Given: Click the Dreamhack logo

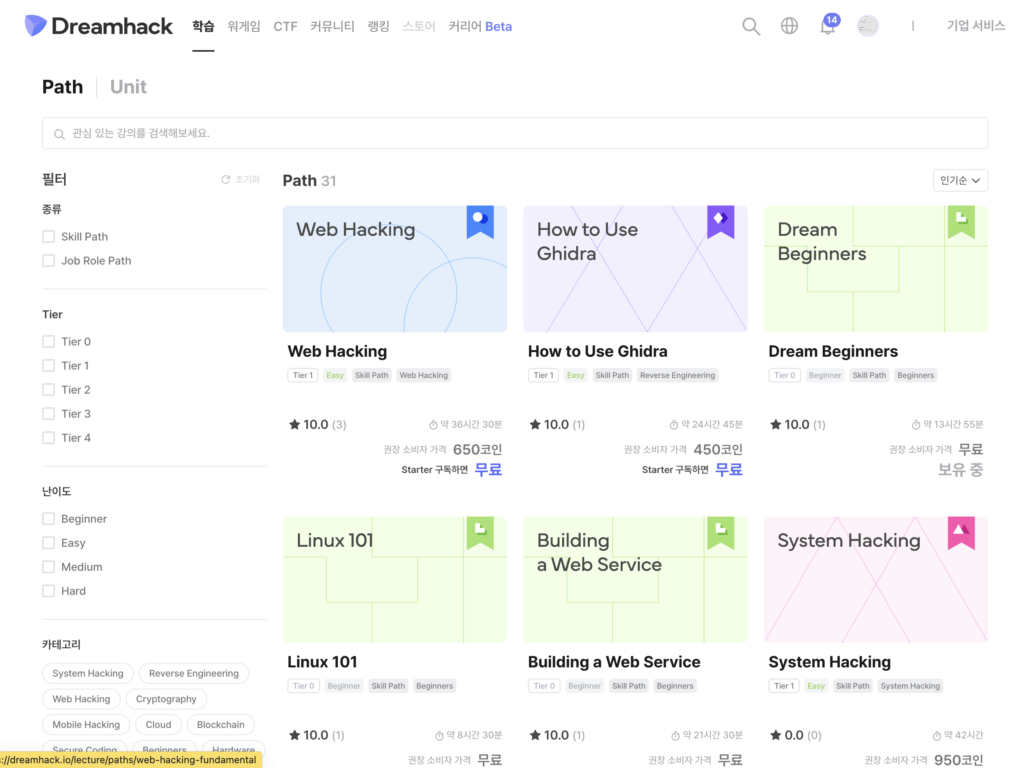Looking at the screenshot, I should pos(99,26).
